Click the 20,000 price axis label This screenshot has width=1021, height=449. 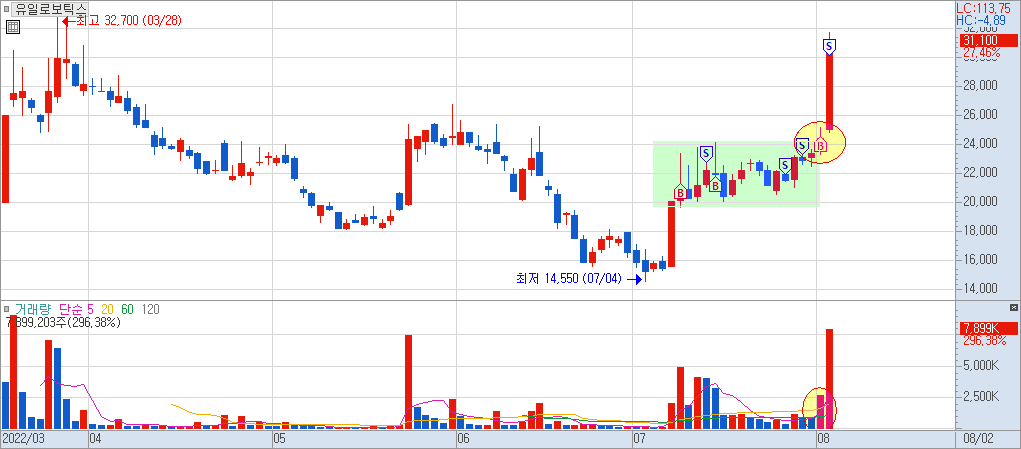point(980,201)
